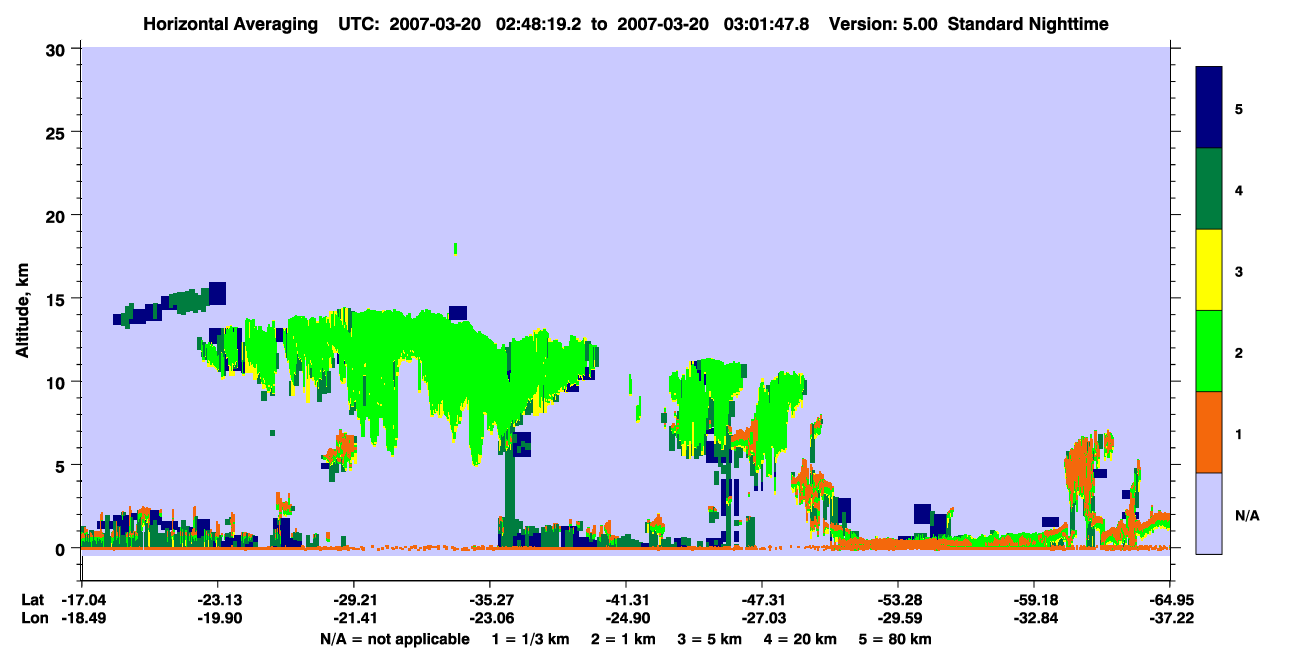The image size is (1300, 667).
Task: Click latitude value -35.27
Action: tap(490, 600)
